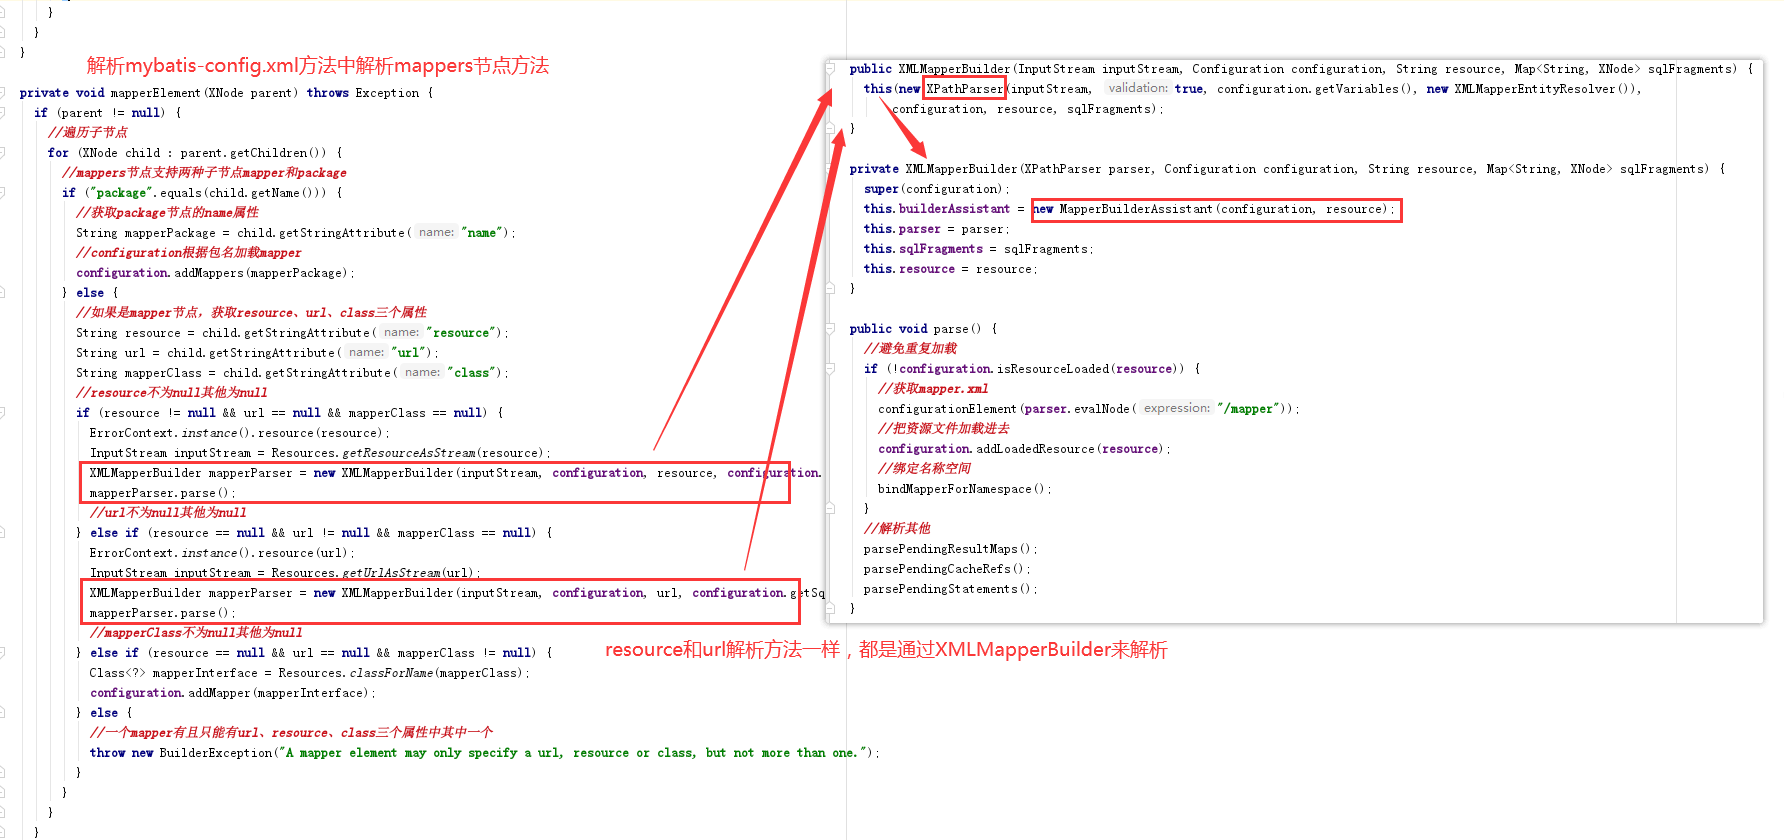Fold the 'if ("package".equals' block
This screenshot has width=1784, height=840.
pos(3,193)
